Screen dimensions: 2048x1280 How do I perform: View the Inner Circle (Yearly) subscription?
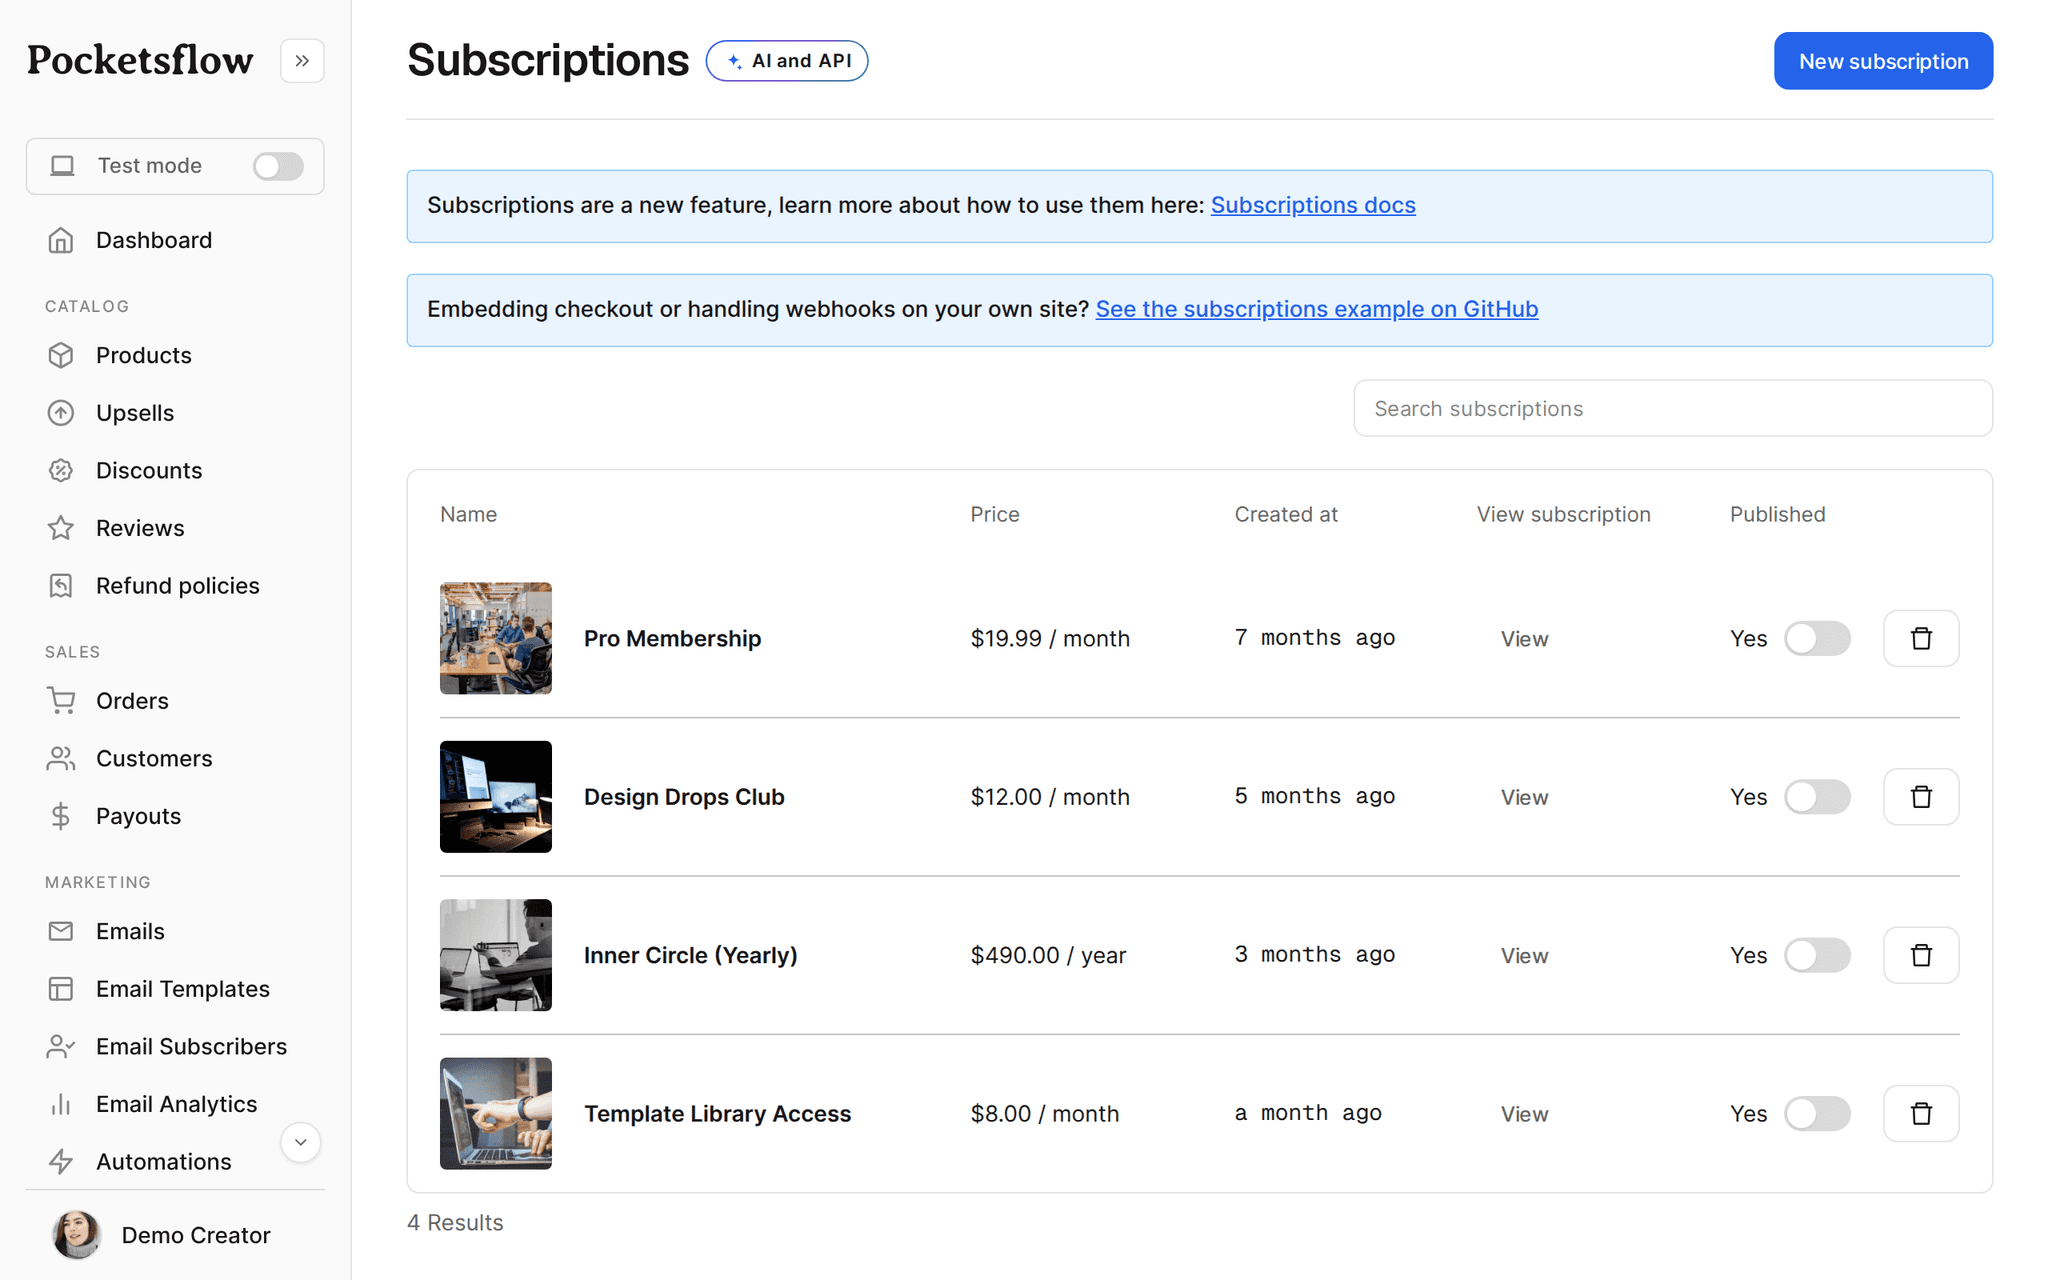point(1524,956)
